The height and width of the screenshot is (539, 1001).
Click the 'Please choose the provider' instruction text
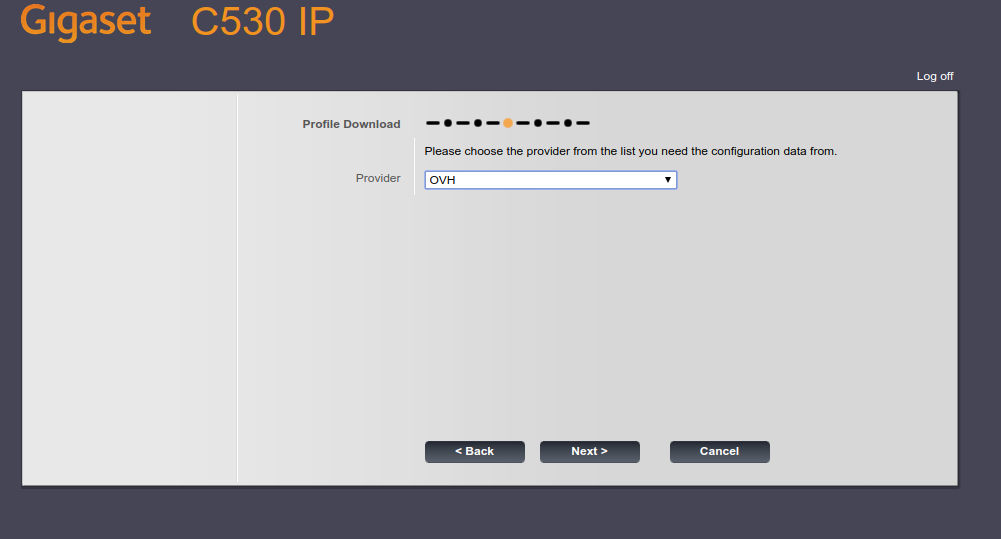630,152
